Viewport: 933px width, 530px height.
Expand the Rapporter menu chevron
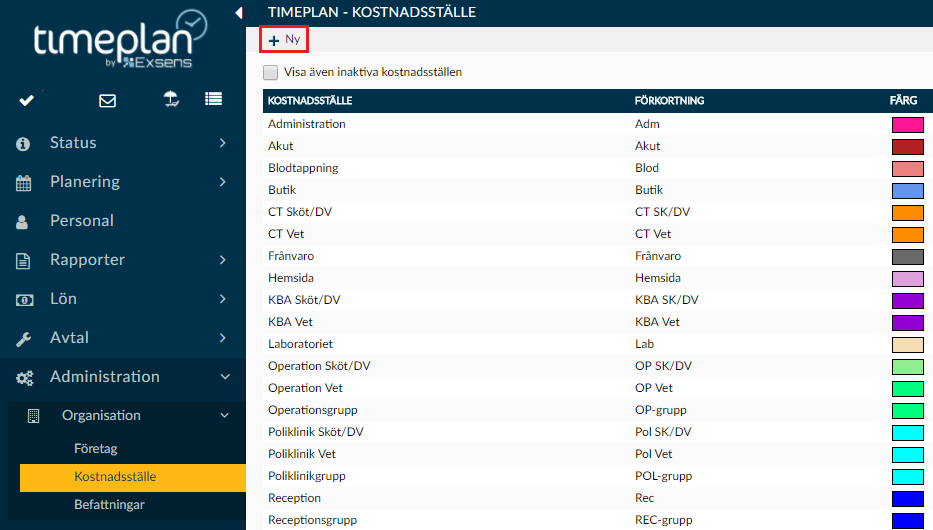(x=223, y=260)
